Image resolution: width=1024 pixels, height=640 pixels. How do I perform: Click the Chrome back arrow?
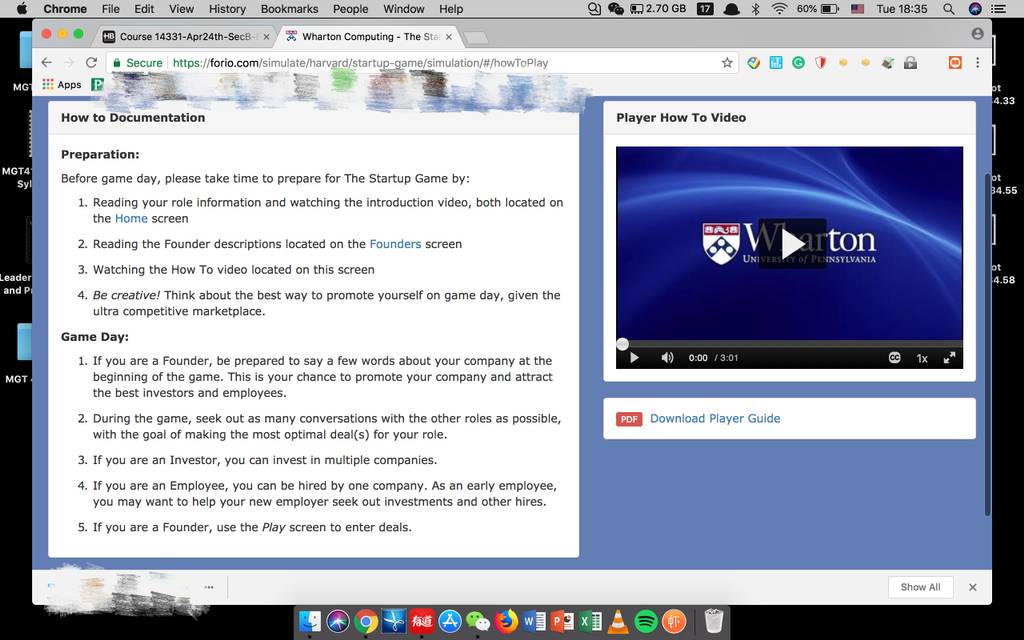point(46,63)
